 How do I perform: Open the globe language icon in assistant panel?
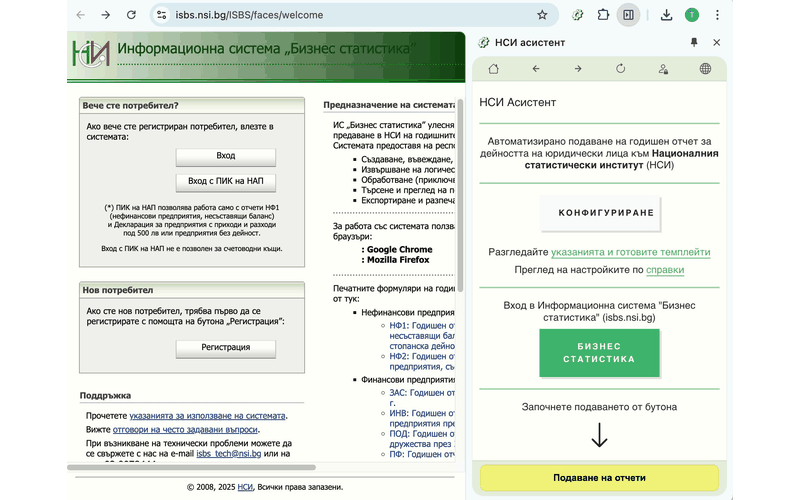(705, 68)
